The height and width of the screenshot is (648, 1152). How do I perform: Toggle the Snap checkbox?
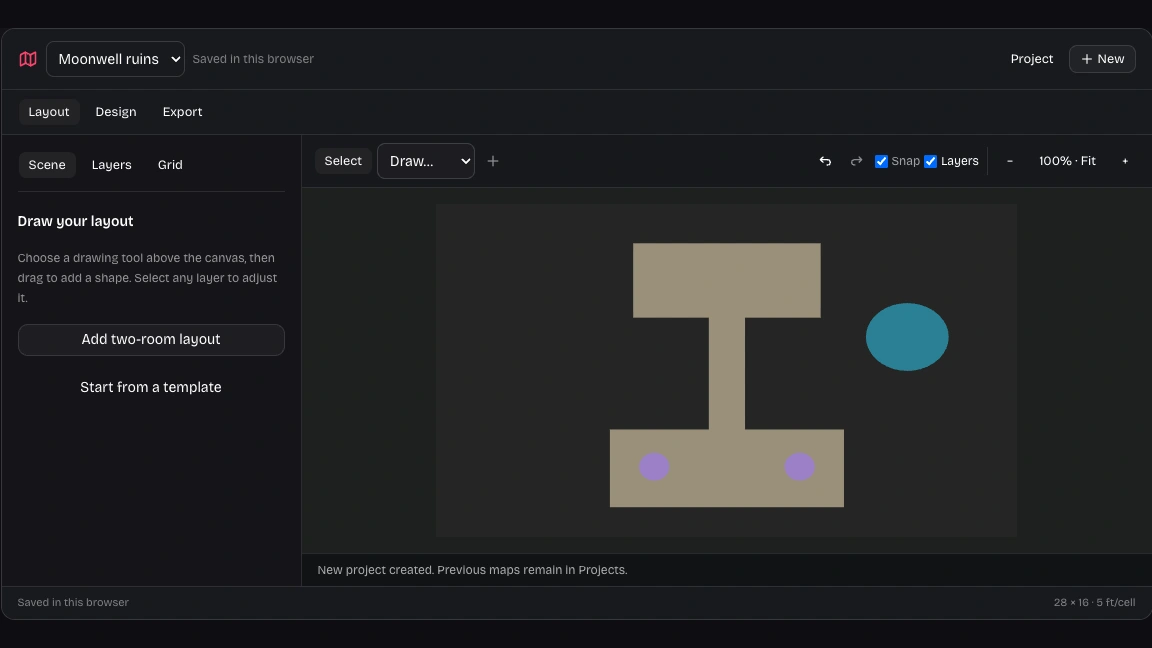tap(881, 161)
